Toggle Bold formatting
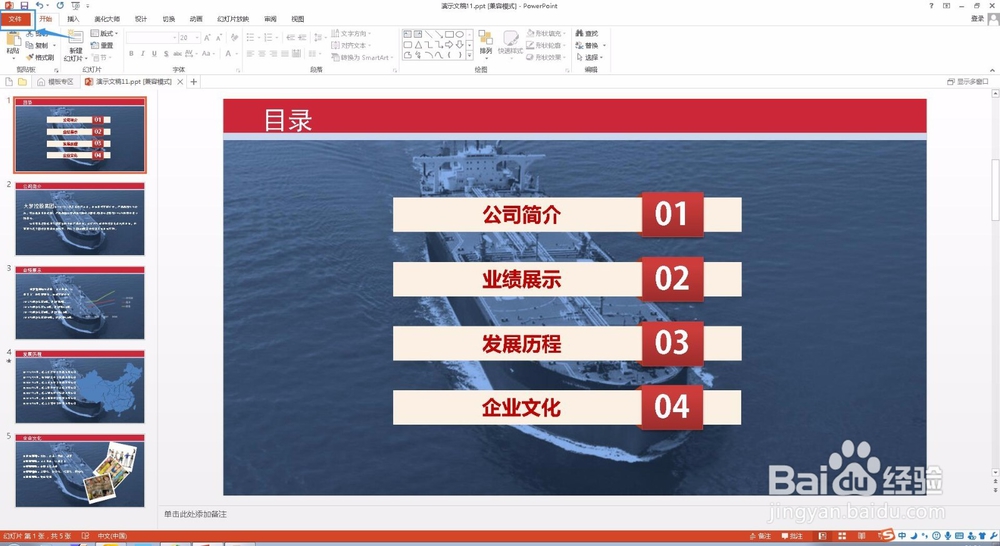Viewport: 1000px width, 546px height. point(131,54)
